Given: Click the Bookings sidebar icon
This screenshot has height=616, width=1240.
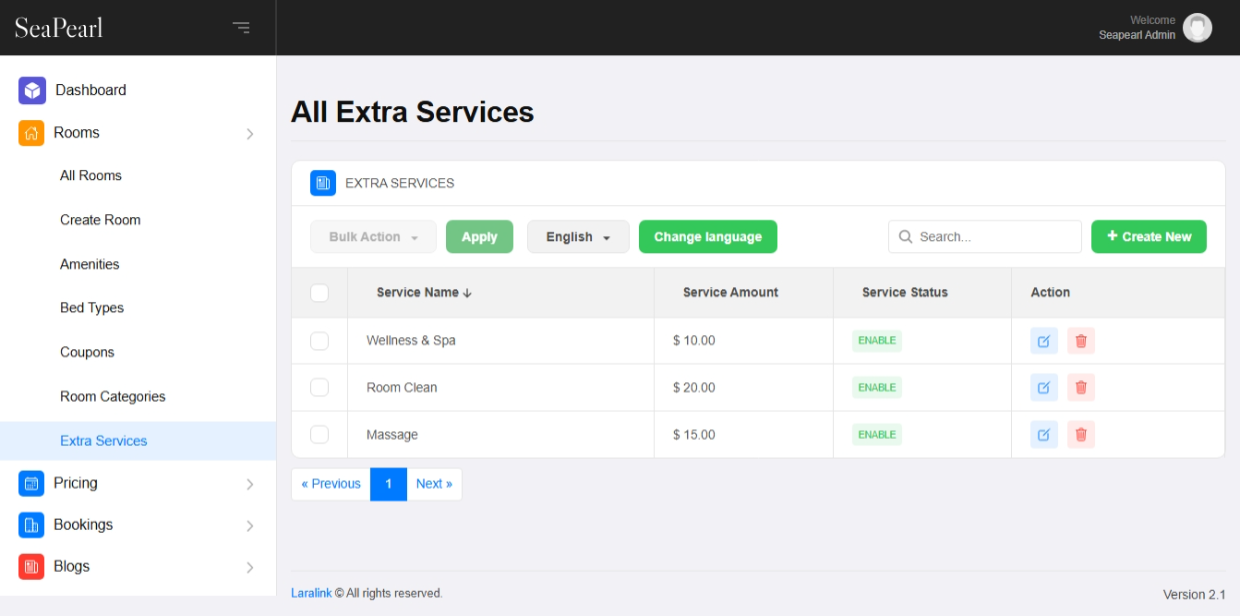Looking at the screenshot, I should [32, 525].
